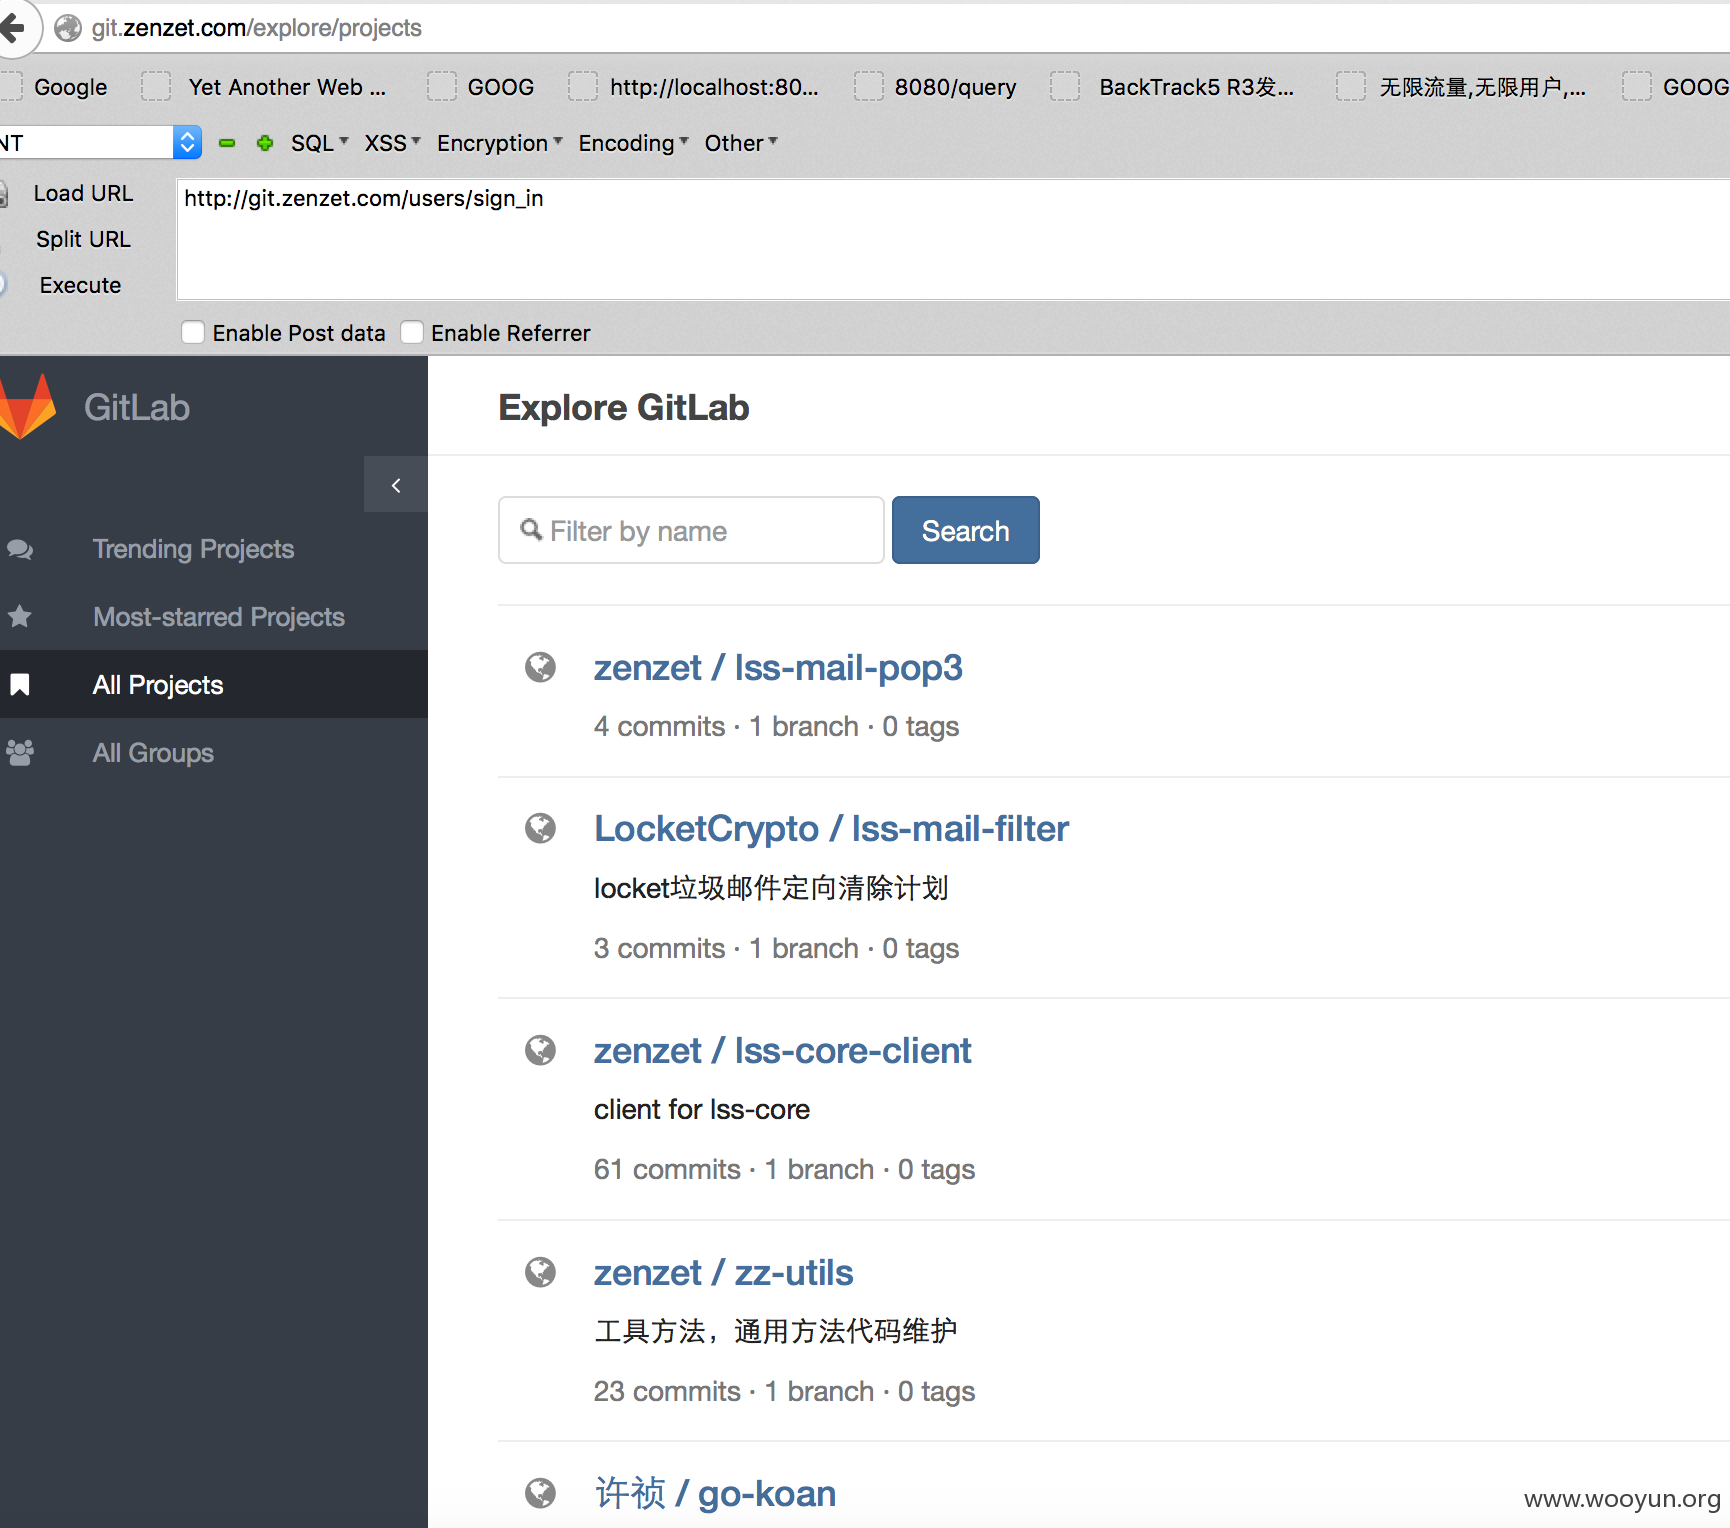Open the first GOOG bookmark

481,87
